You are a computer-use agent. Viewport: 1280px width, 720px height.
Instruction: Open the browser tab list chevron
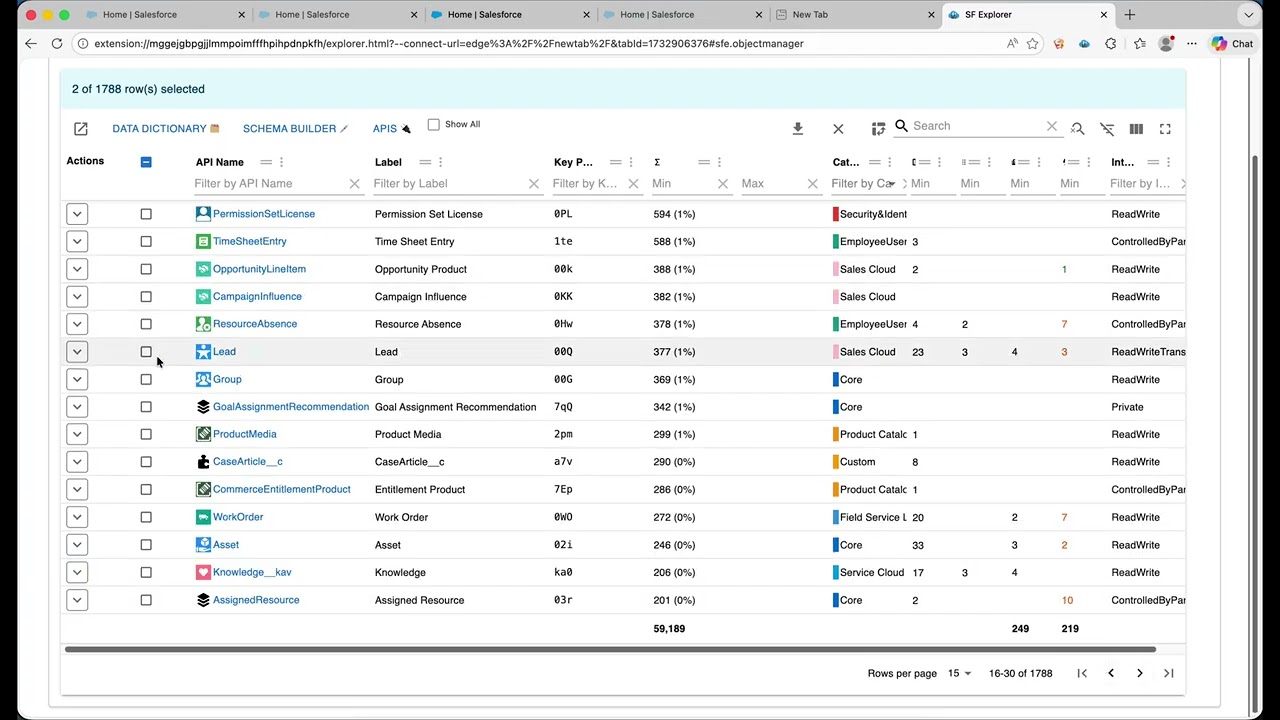[1249, 15]
